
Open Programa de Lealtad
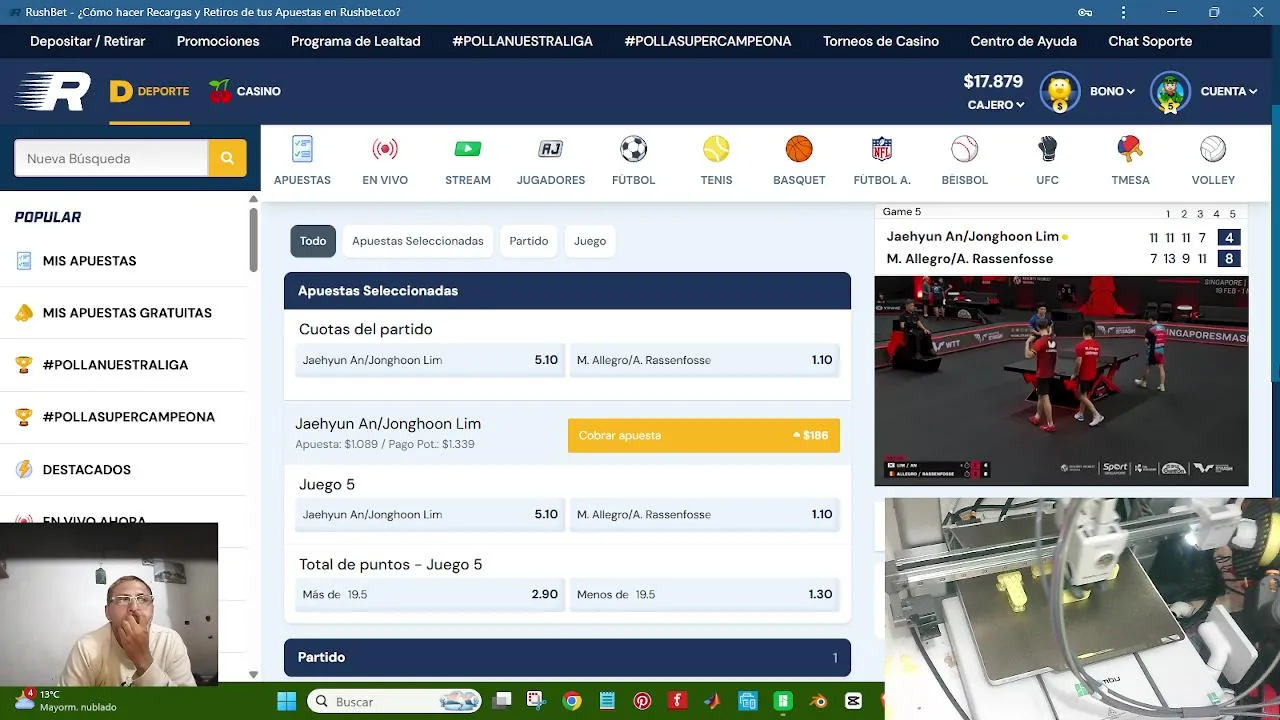pos(356,41)
